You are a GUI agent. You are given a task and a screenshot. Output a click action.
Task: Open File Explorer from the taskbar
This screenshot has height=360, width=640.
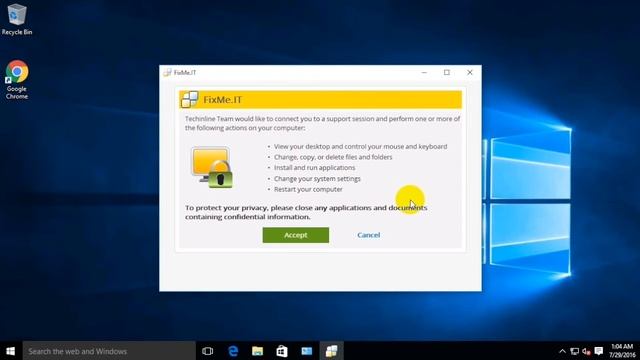[x=257, y=351]
